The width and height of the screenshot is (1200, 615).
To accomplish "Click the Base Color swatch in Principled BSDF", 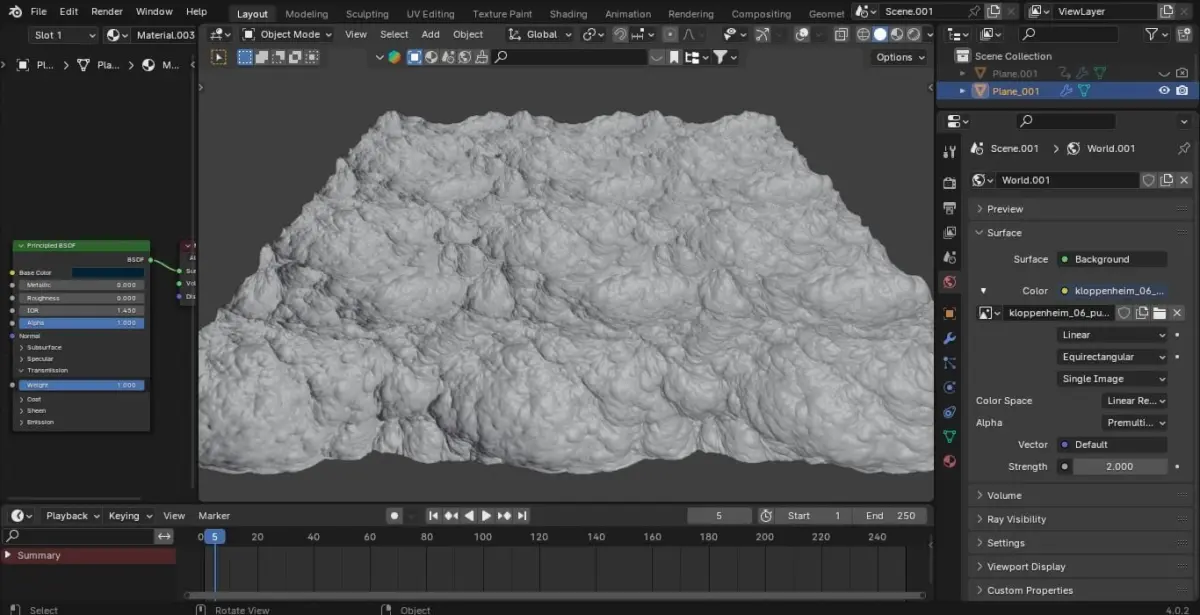I will click(107, 272).
